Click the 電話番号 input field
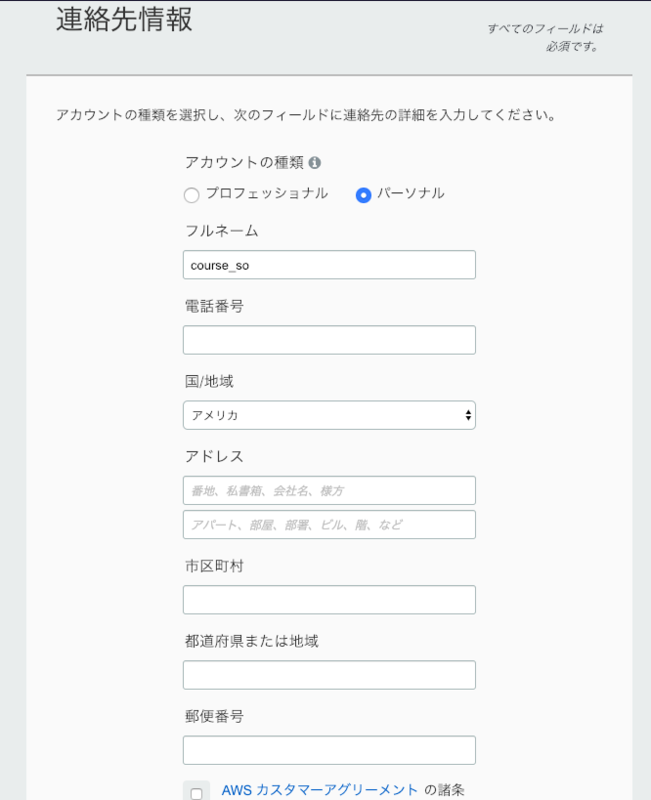 point(328,339)
